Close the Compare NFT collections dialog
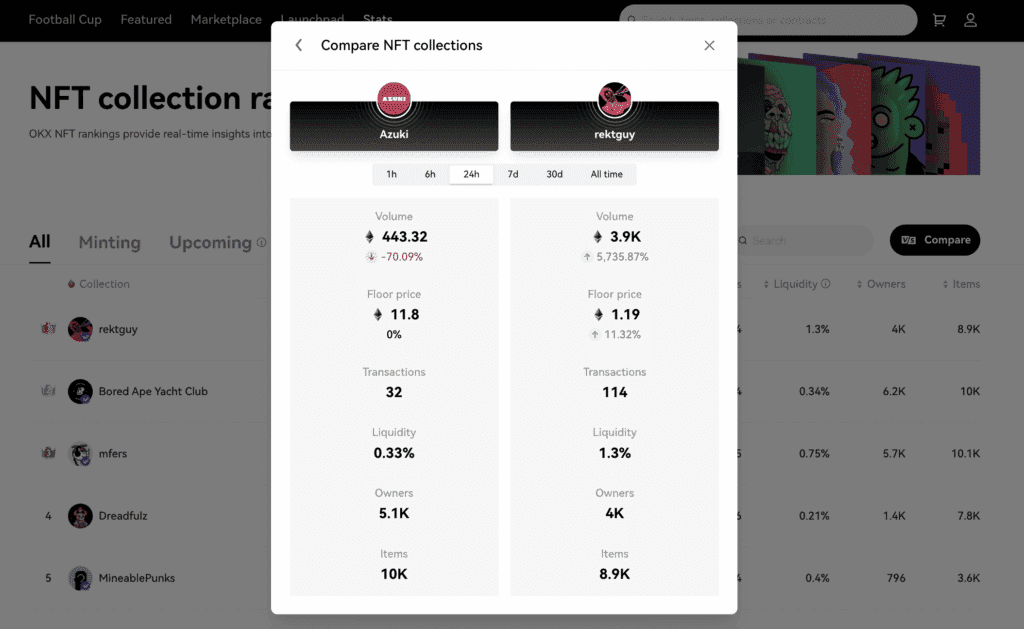 [709, 46]
